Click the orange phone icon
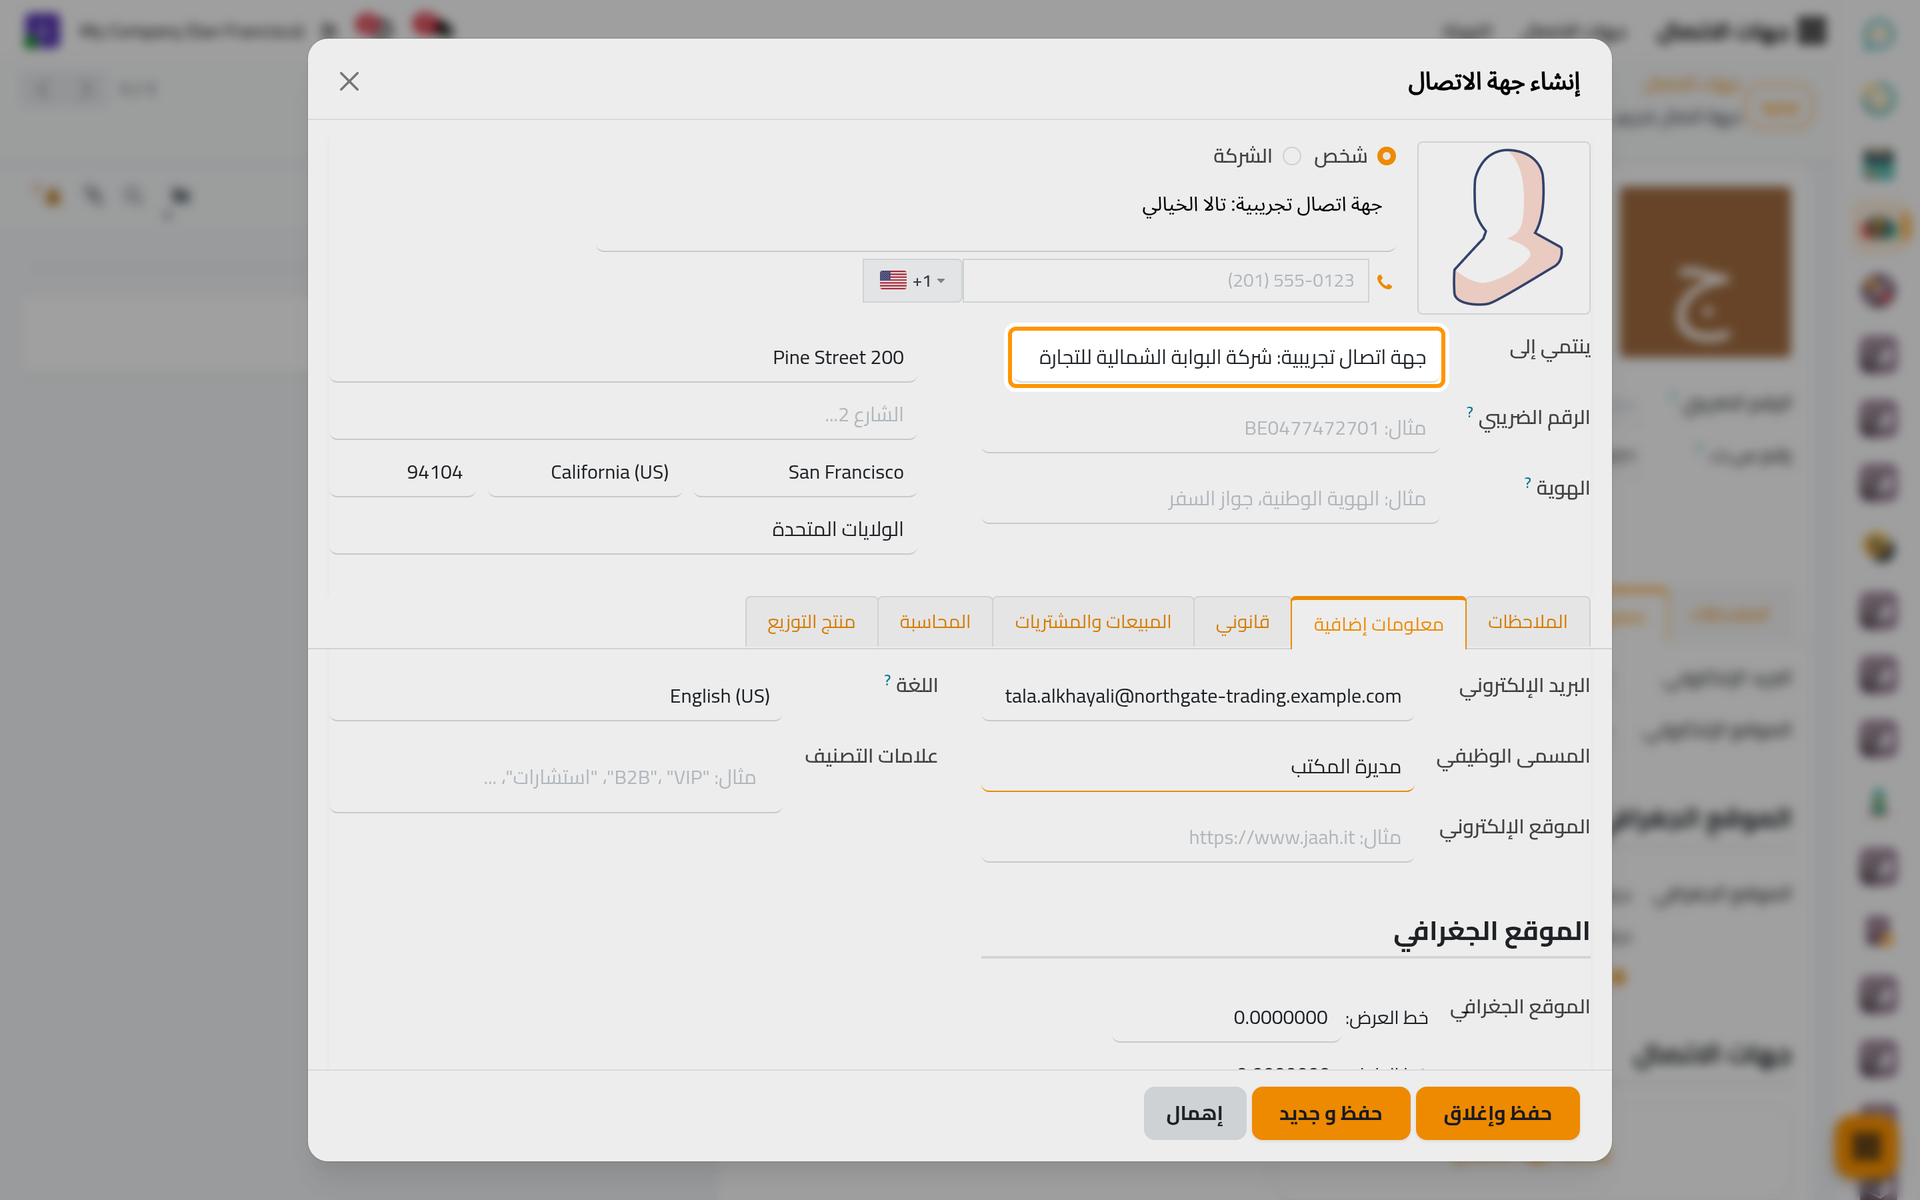The height and width of the screenshot is (1200, 1920). [x=1384, y=282]
